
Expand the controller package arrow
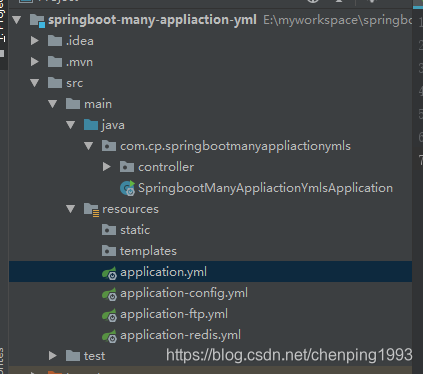(x=107, y=167)
